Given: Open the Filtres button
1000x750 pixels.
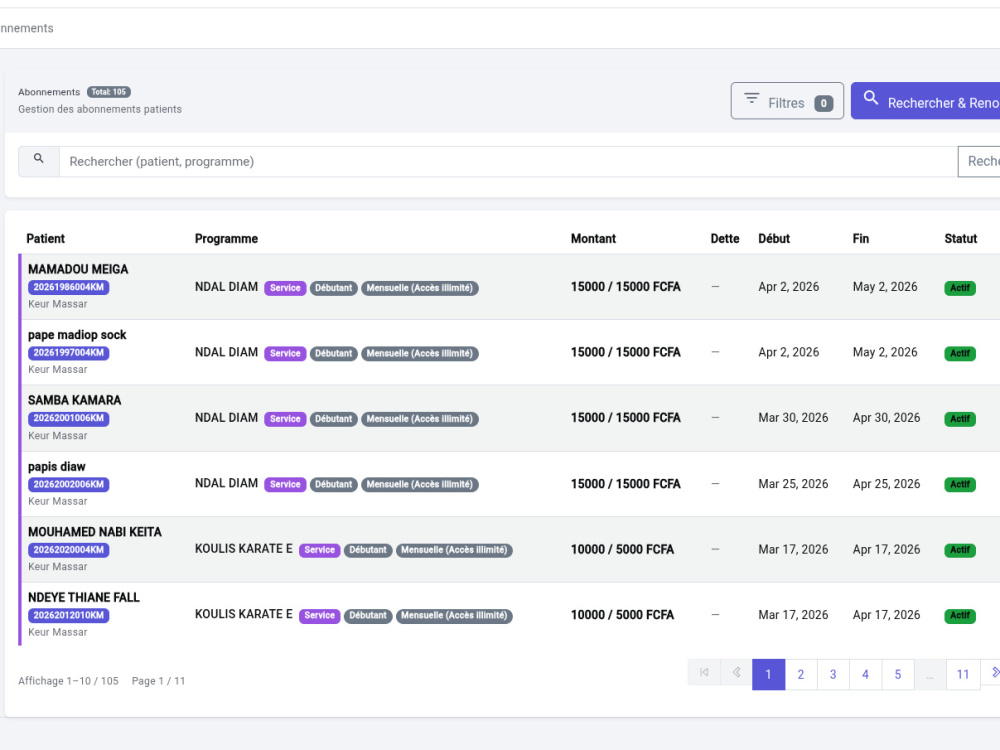Looking at the screenshot, I should 787,101.
